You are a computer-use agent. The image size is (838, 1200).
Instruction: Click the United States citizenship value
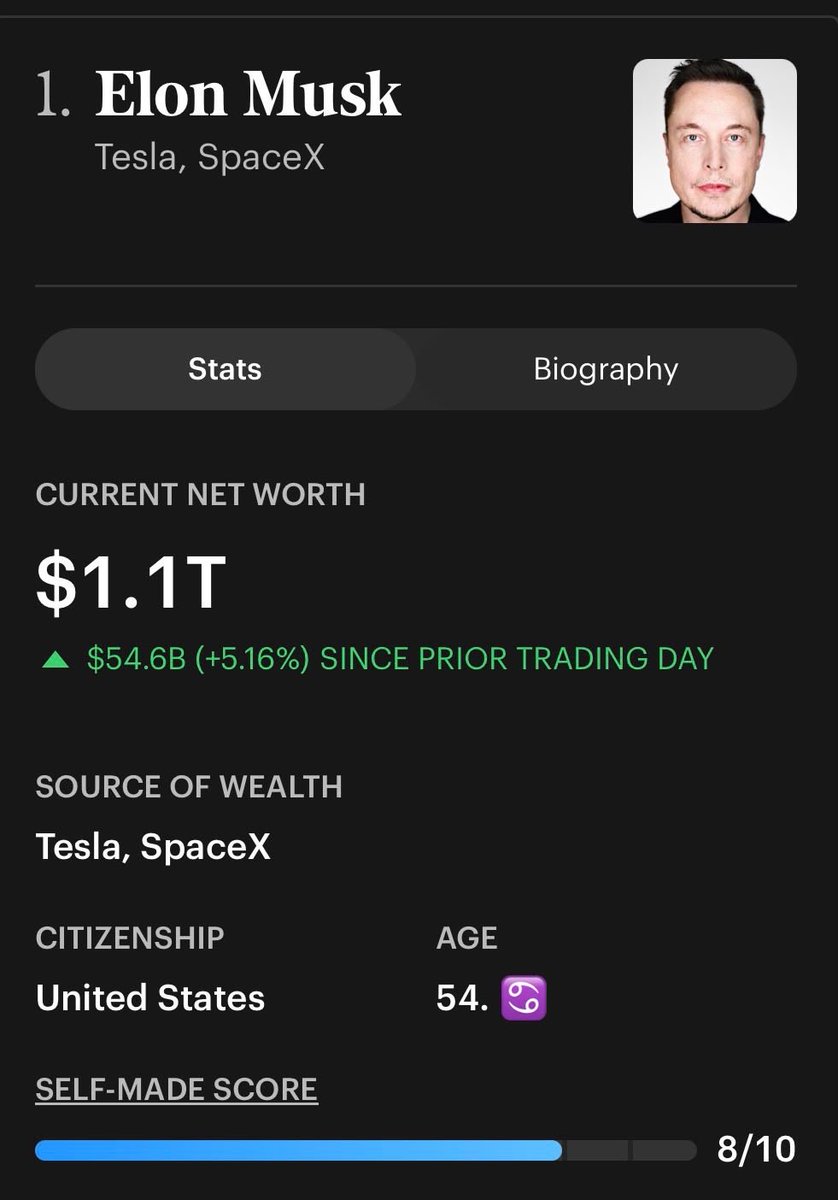150,998
